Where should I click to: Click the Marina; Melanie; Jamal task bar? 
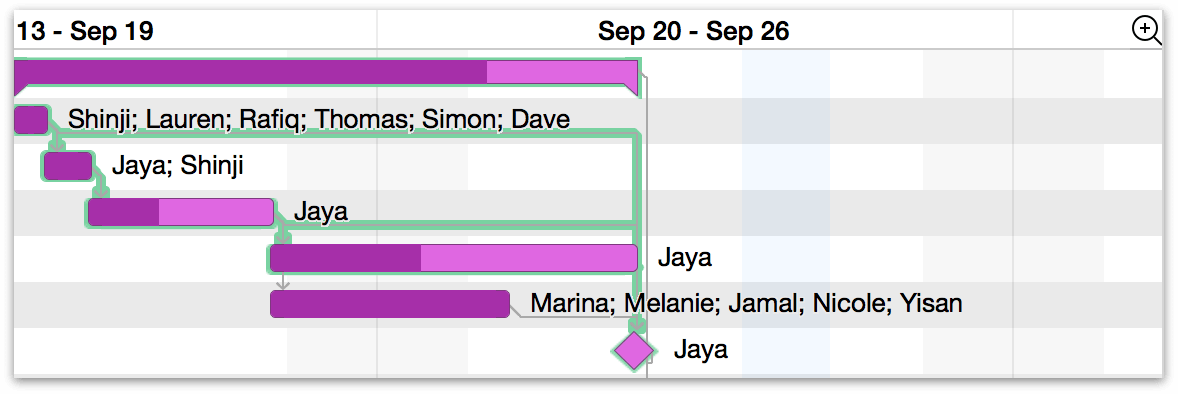click(x=389, y=304)
